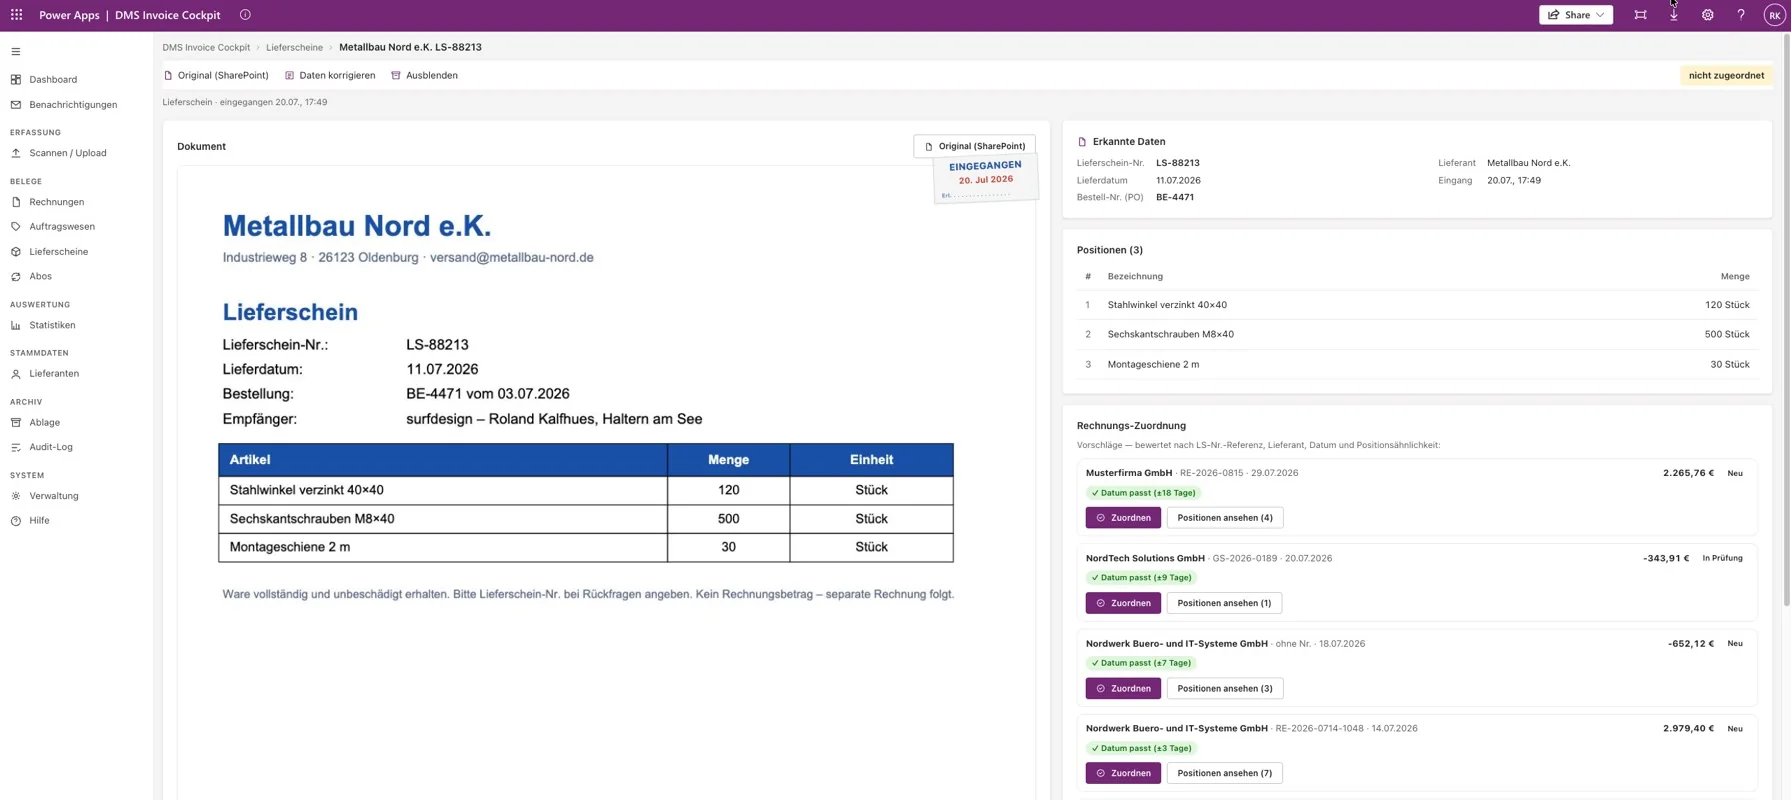Image resolution: width=1791 pixels, height=800 pixels.
Task: Click Zuordnen for the -652,12 € invoice
Action: [x=1123, y=688]
